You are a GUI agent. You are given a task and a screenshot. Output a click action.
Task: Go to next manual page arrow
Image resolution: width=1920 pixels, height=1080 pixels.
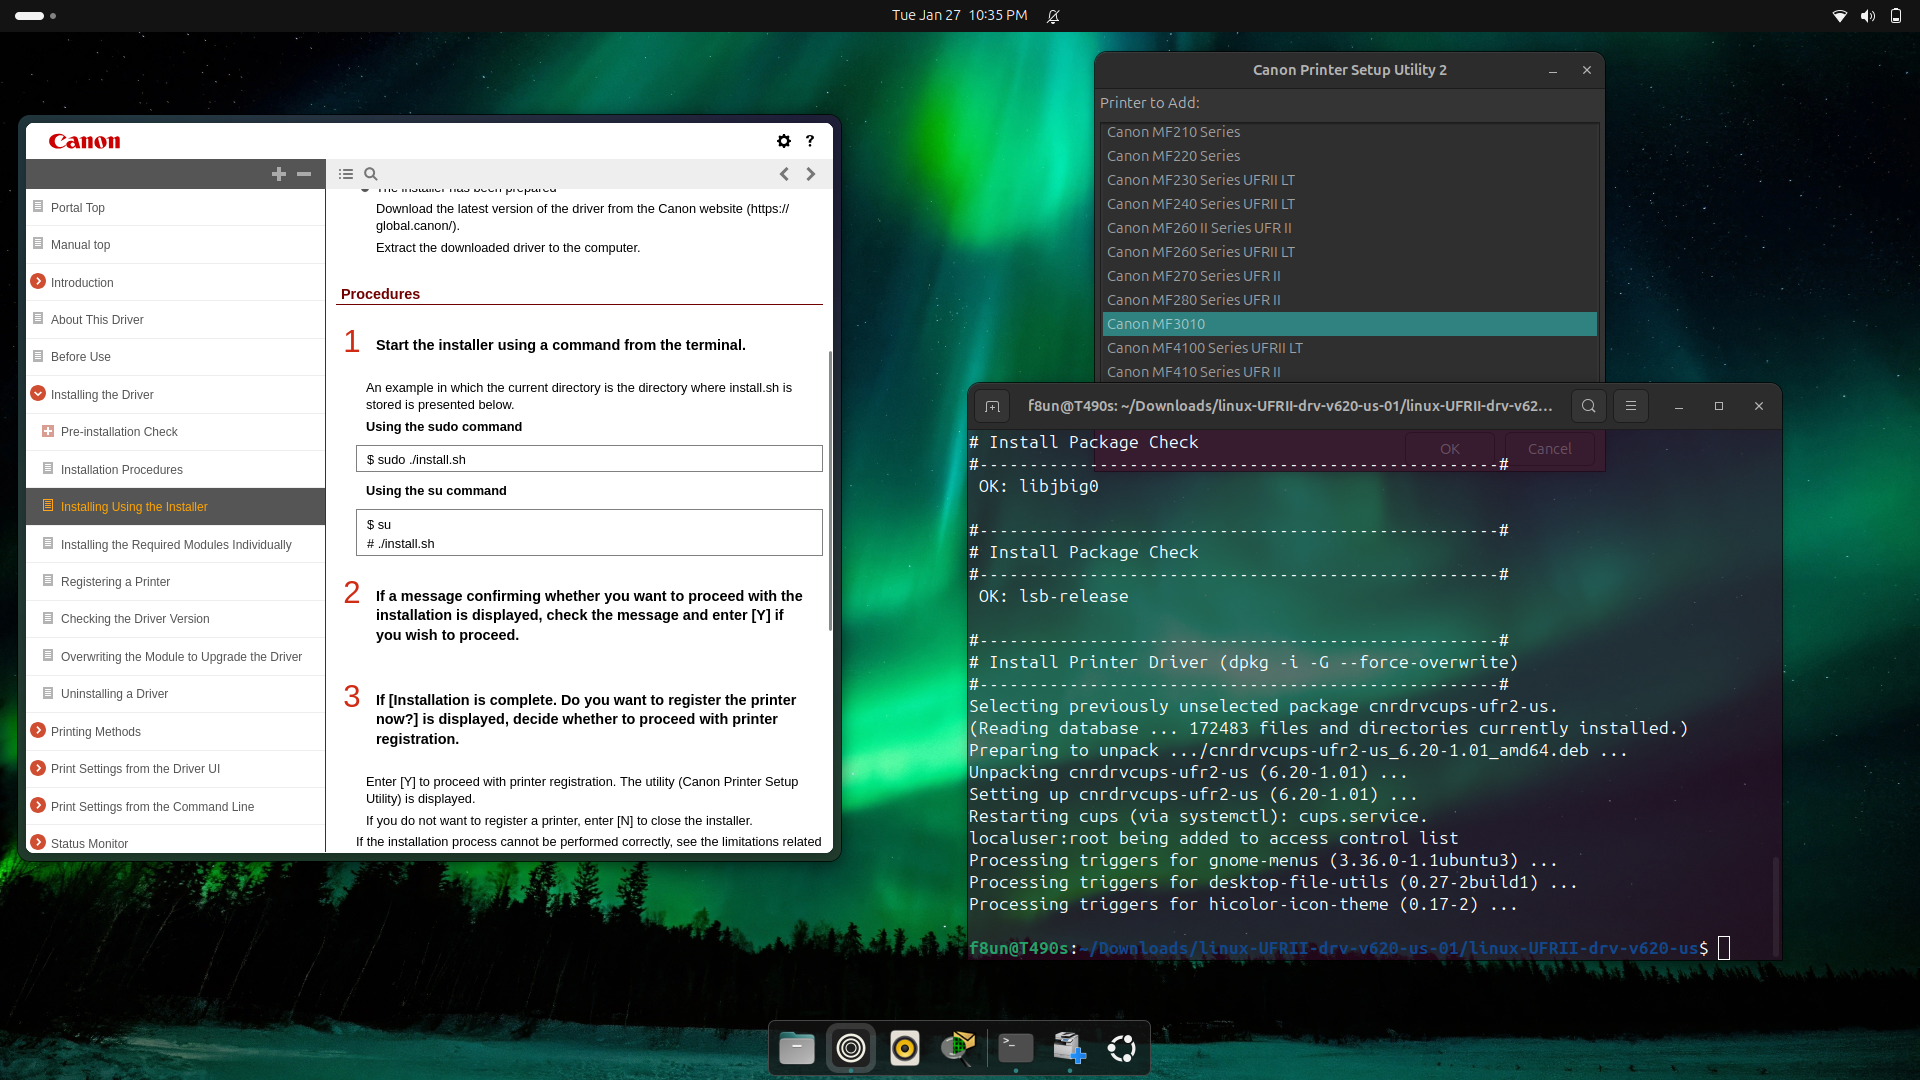pos(811,174)
